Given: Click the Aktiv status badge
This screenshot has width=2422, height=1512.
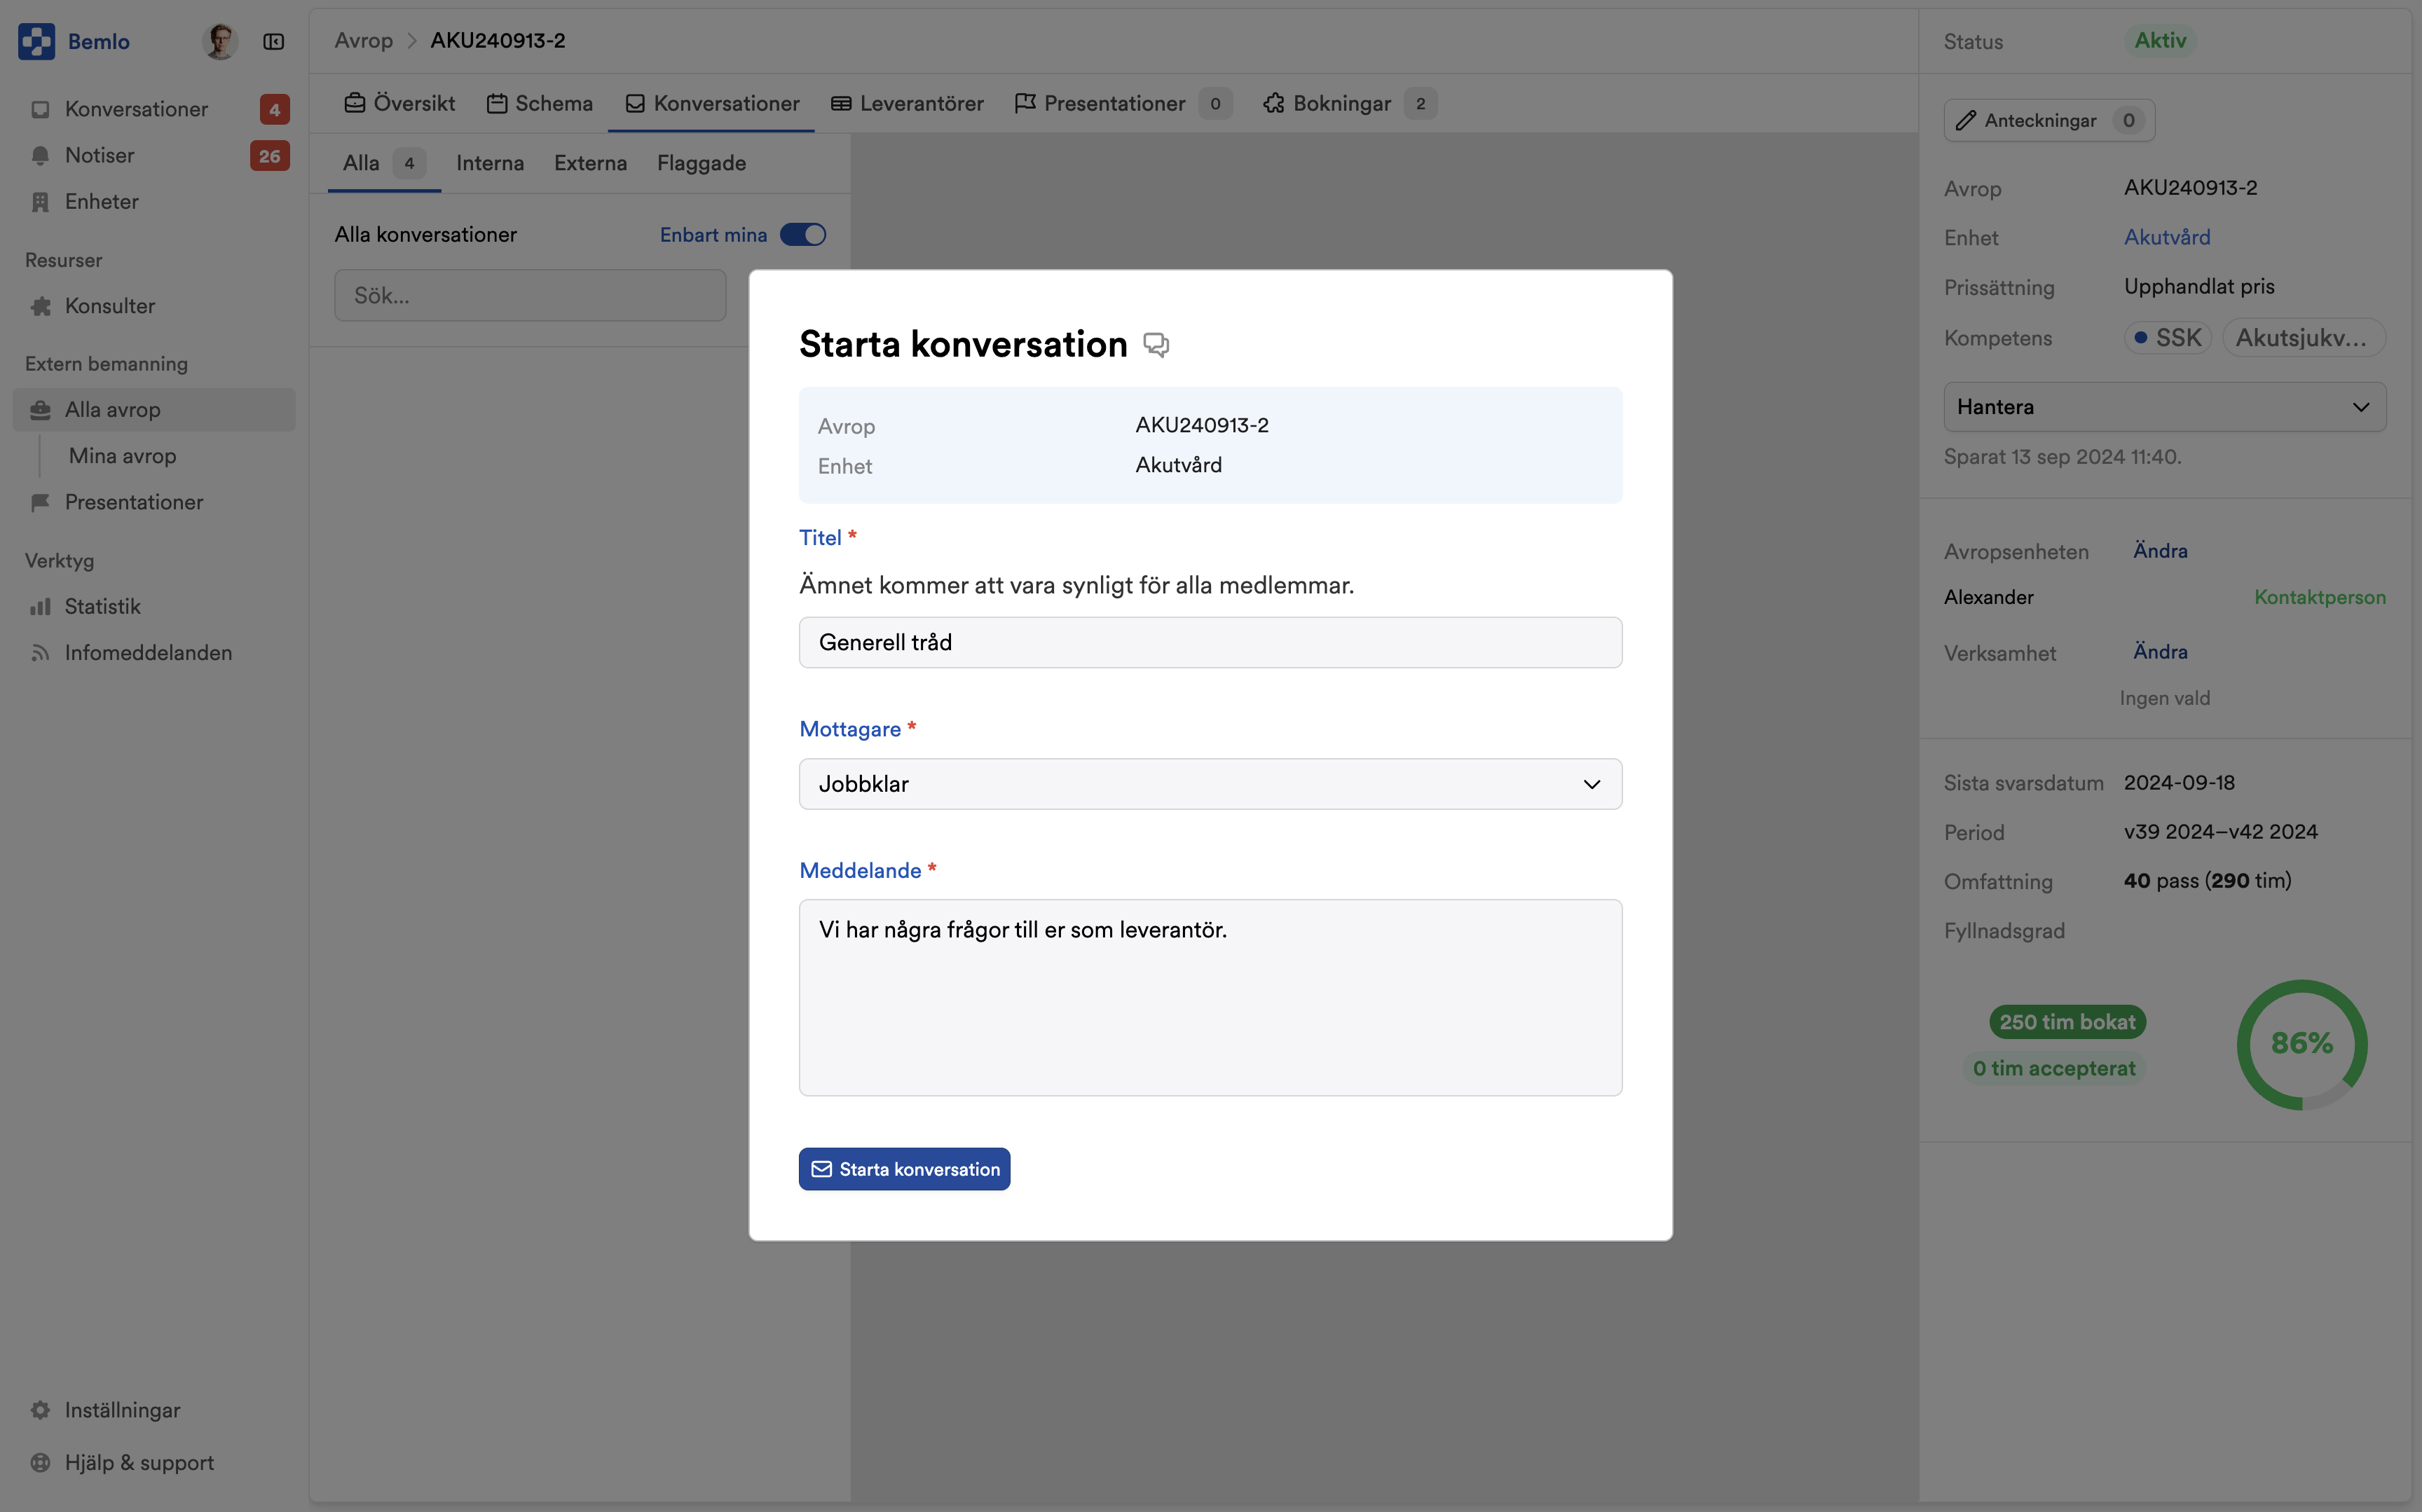Looking at the screenshot, I should (x=2160, y=41).
